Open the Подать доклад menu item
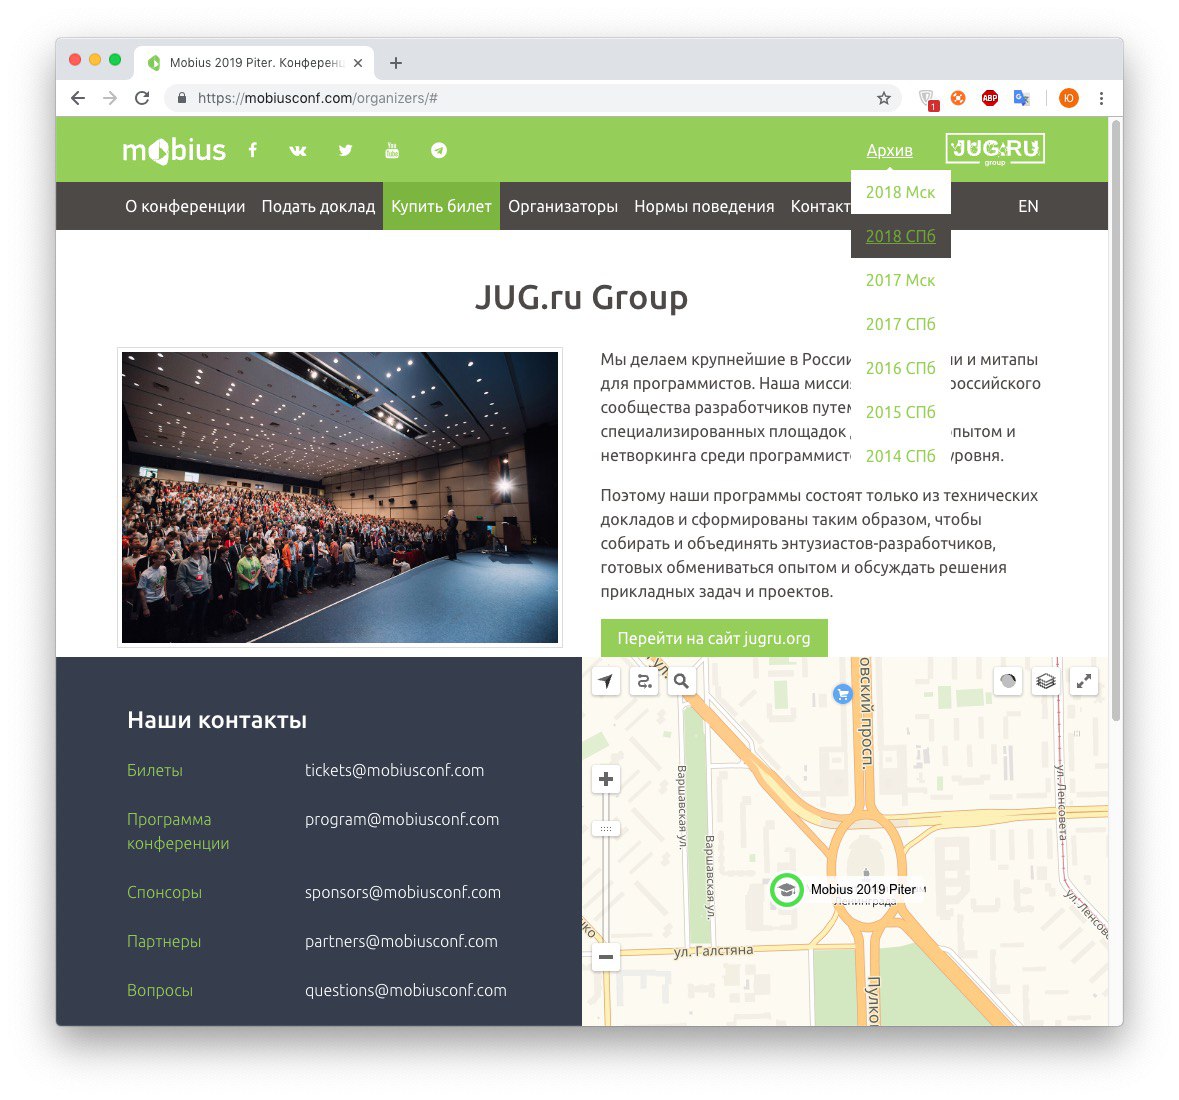The image size is (1179, 1100). pyautogui.click(x=318, y=206)
